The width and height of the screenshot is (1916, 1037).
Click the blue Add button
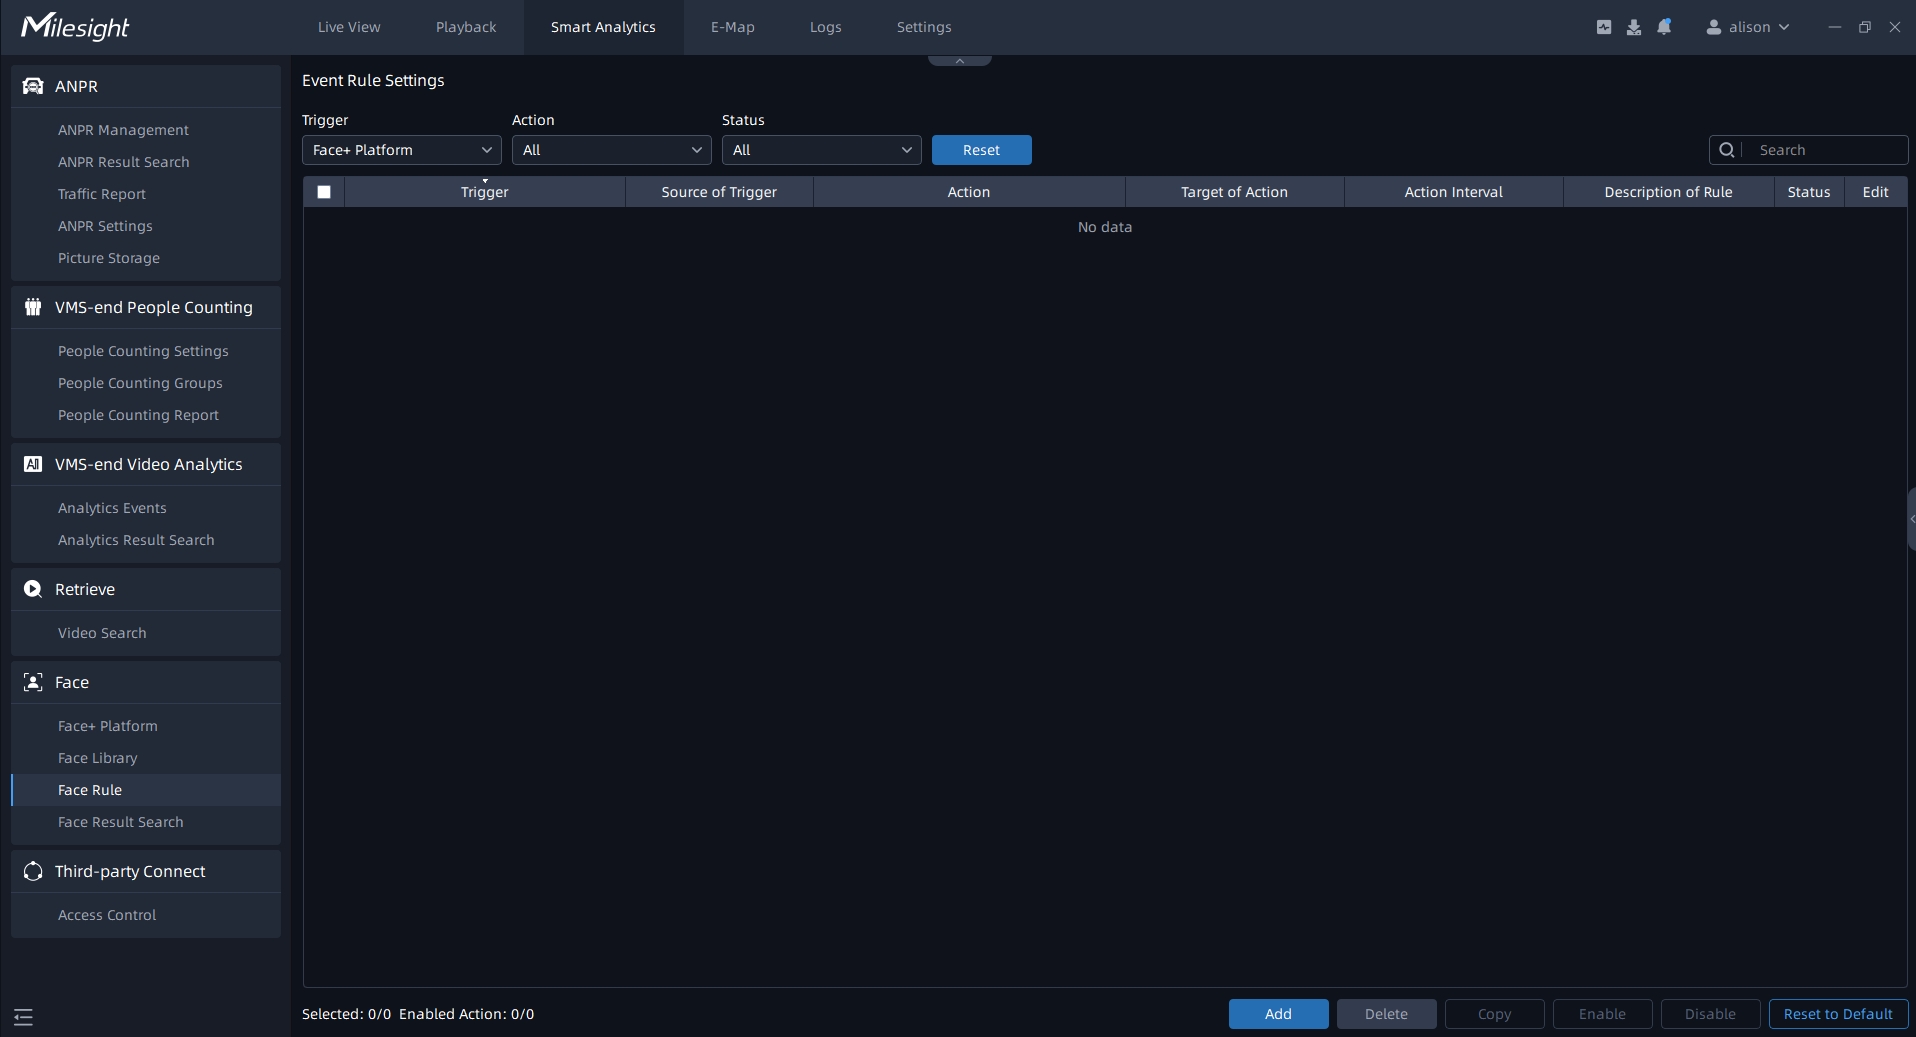[1278, 1014]
